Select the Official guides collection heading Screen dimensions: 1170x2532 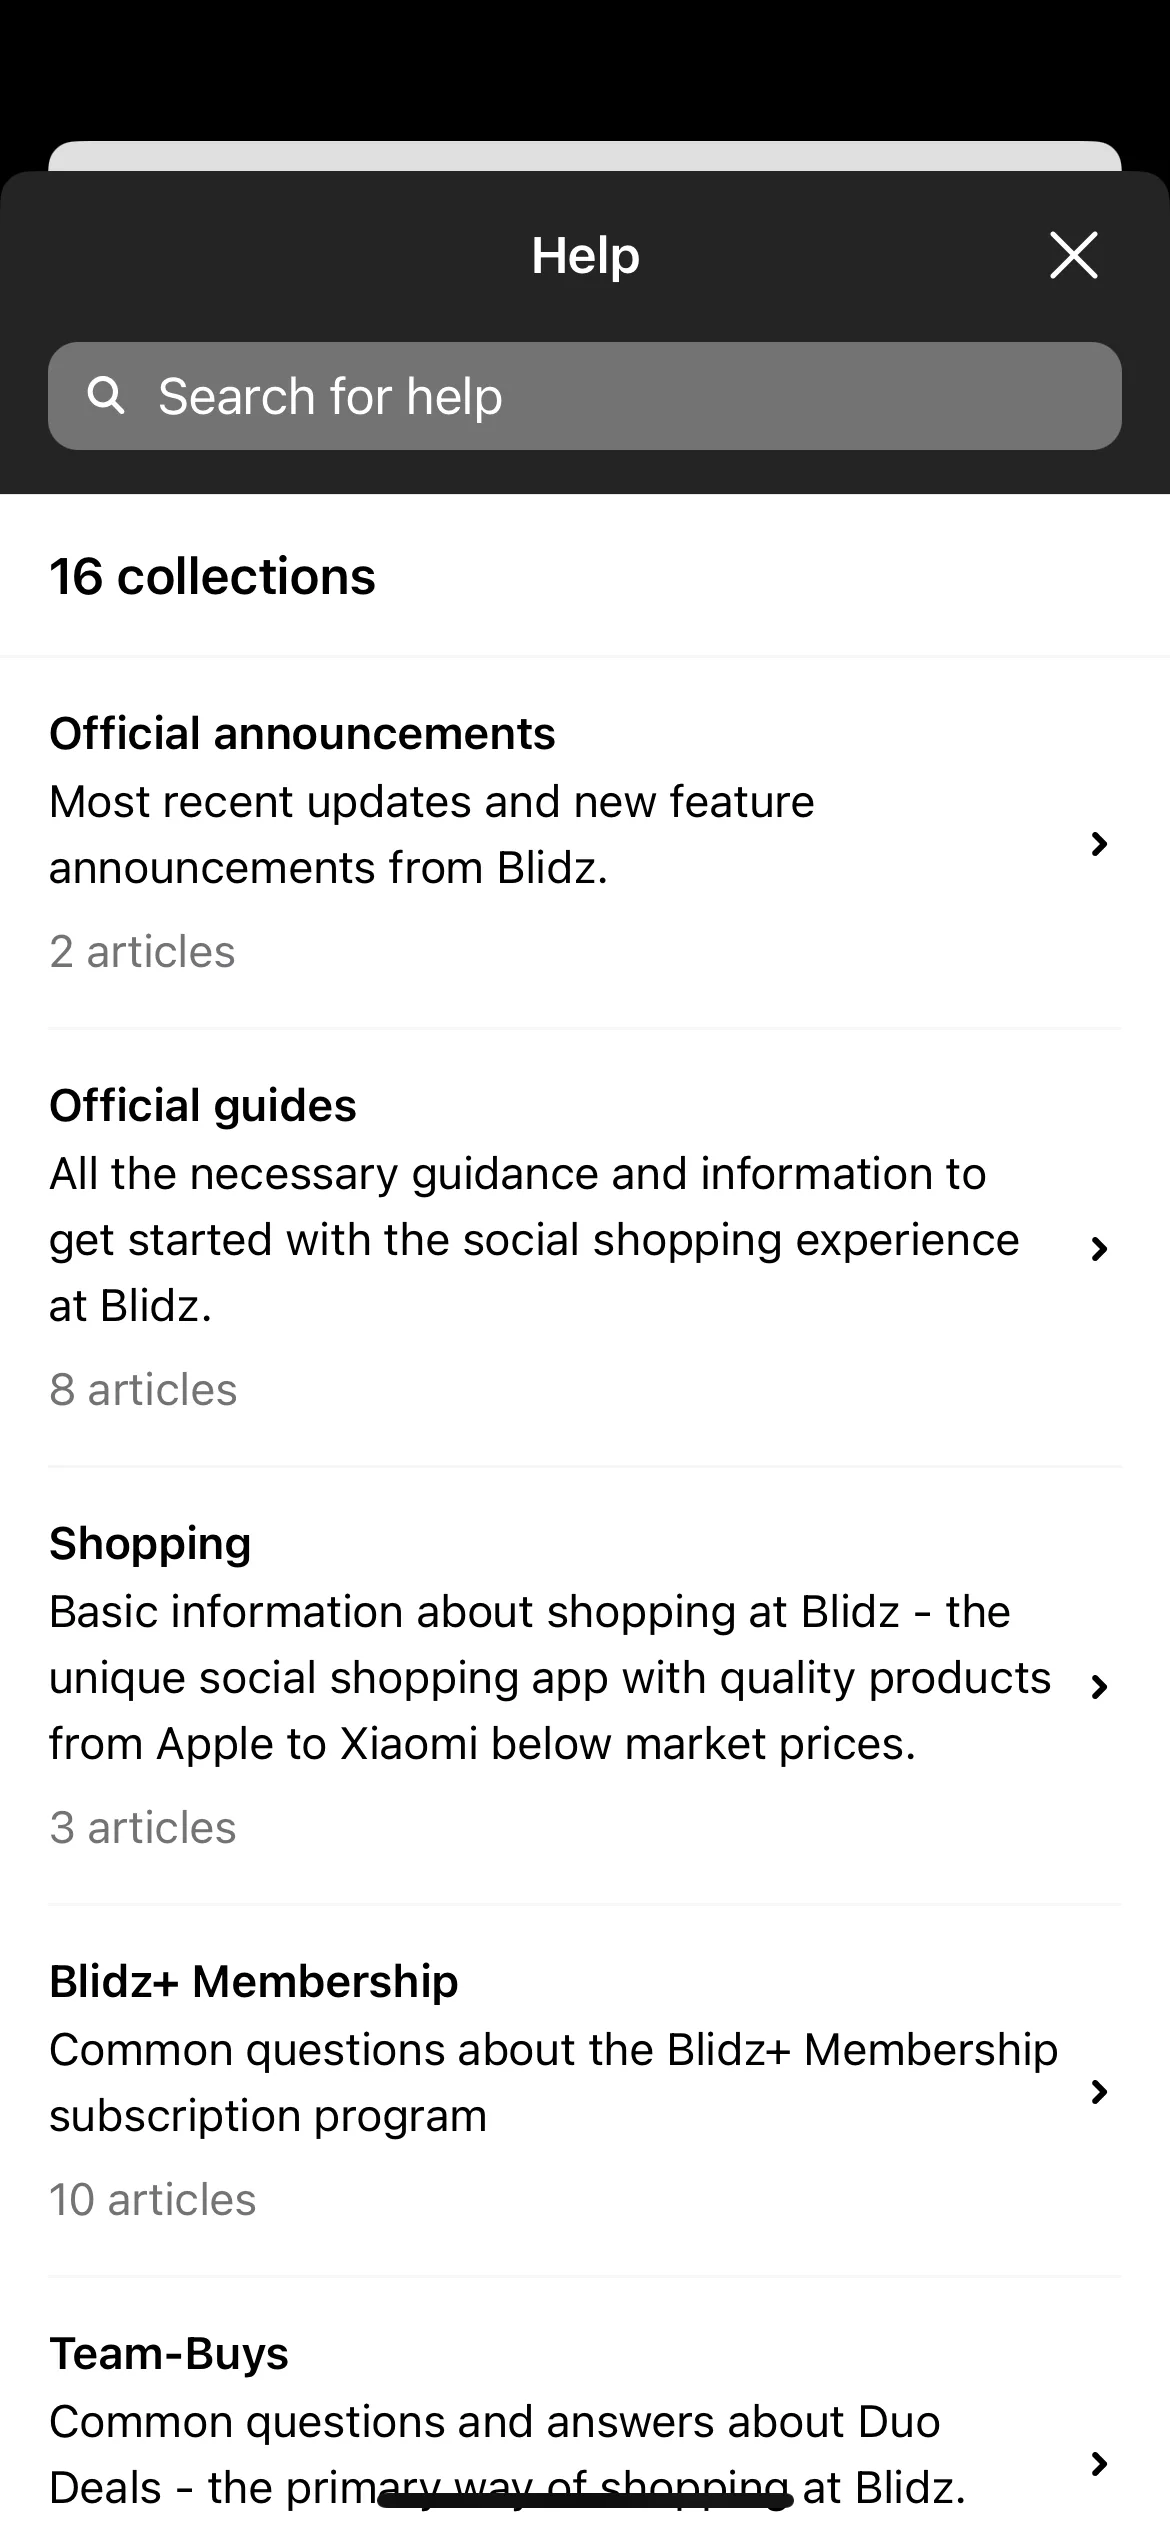click(x=203, y=1106)
